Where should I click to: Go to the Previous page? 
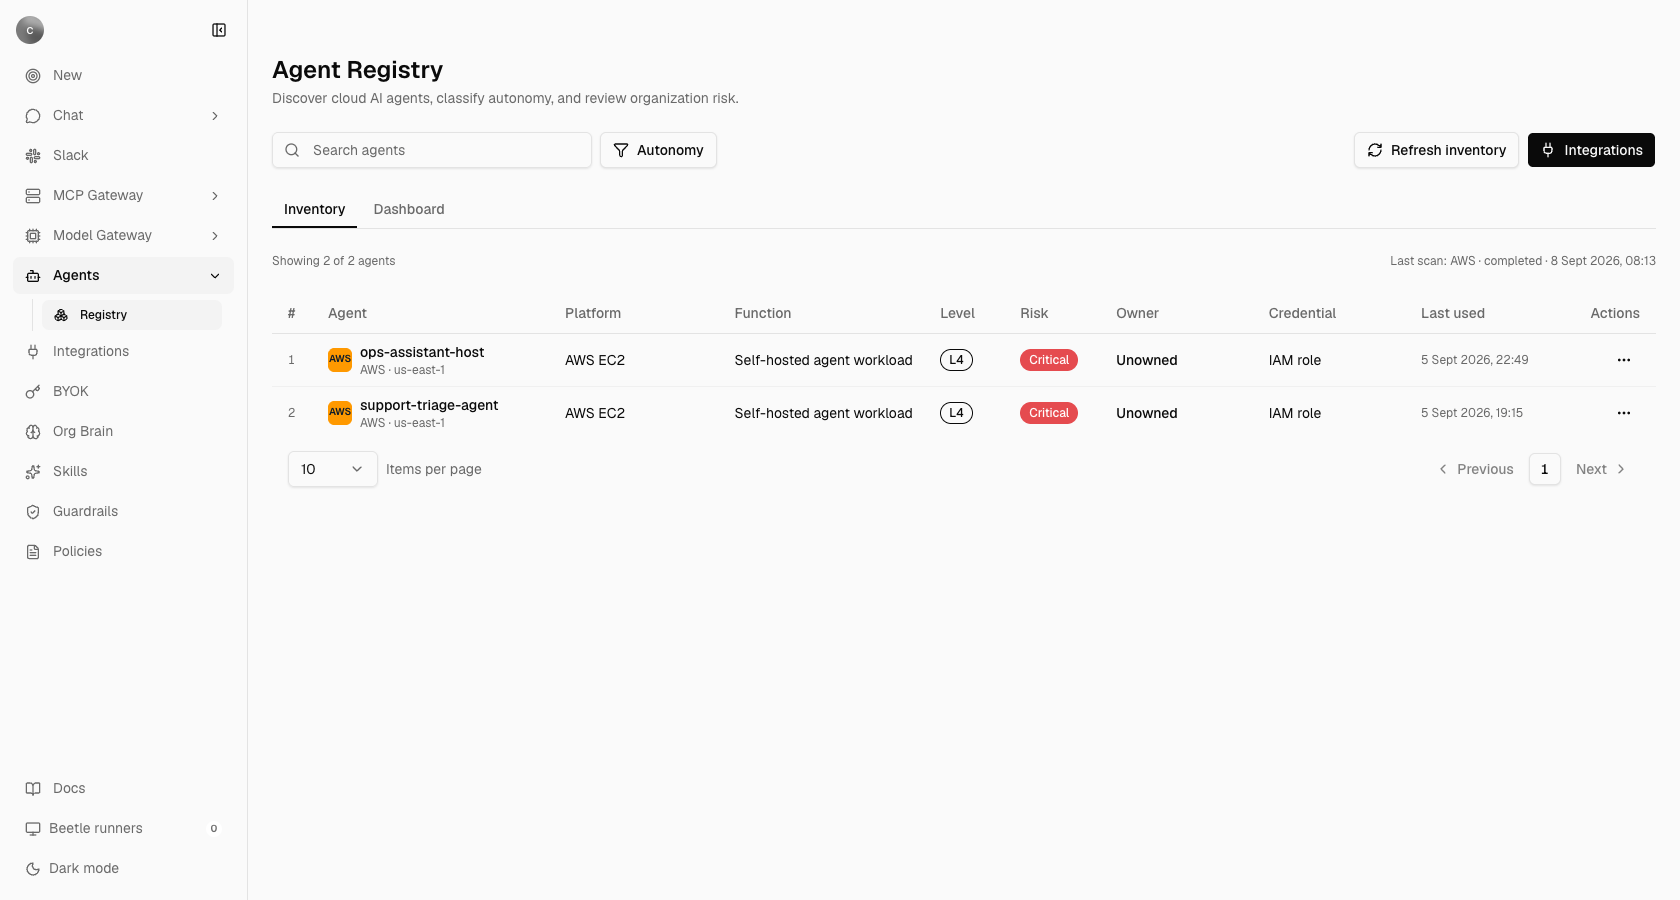point(1476,469)
